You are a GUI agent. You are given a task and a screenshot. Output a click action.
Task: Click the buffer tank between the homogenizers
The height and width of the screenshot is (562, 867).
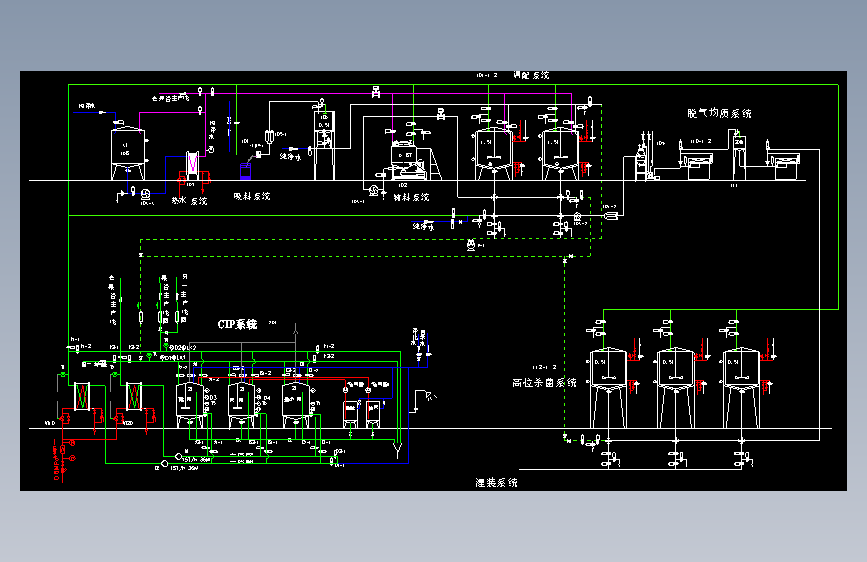739,158
